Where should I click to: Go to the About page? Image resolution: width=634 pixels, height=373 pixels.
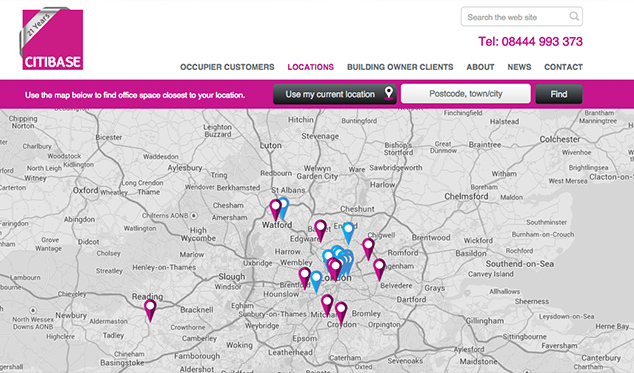[x=480, y=67]
